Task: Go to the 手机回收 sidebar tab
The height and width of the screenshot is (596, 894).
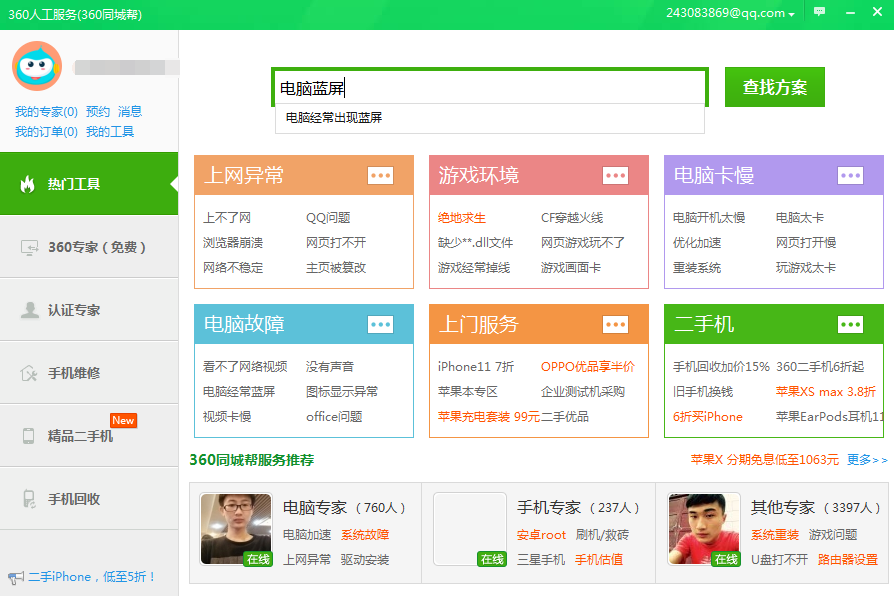Action: [x=74, y=499]
